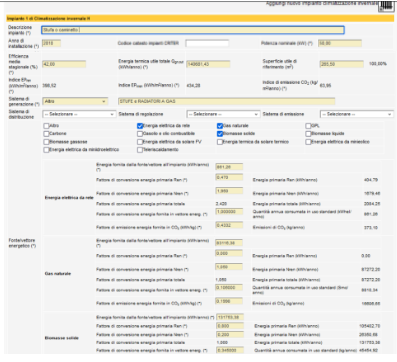This screenshot has width=397, height=362.
Task: Click the Potenza nominale (kW) field
Action: 340,43
